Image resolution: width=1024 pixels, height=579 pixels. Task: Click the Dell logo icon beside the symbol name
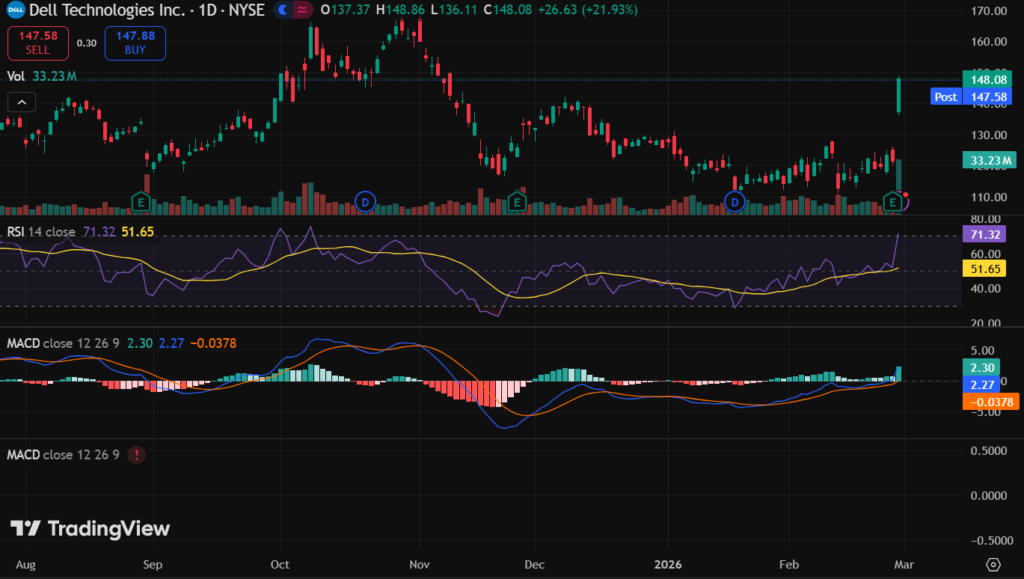click(x=16, y=9)
